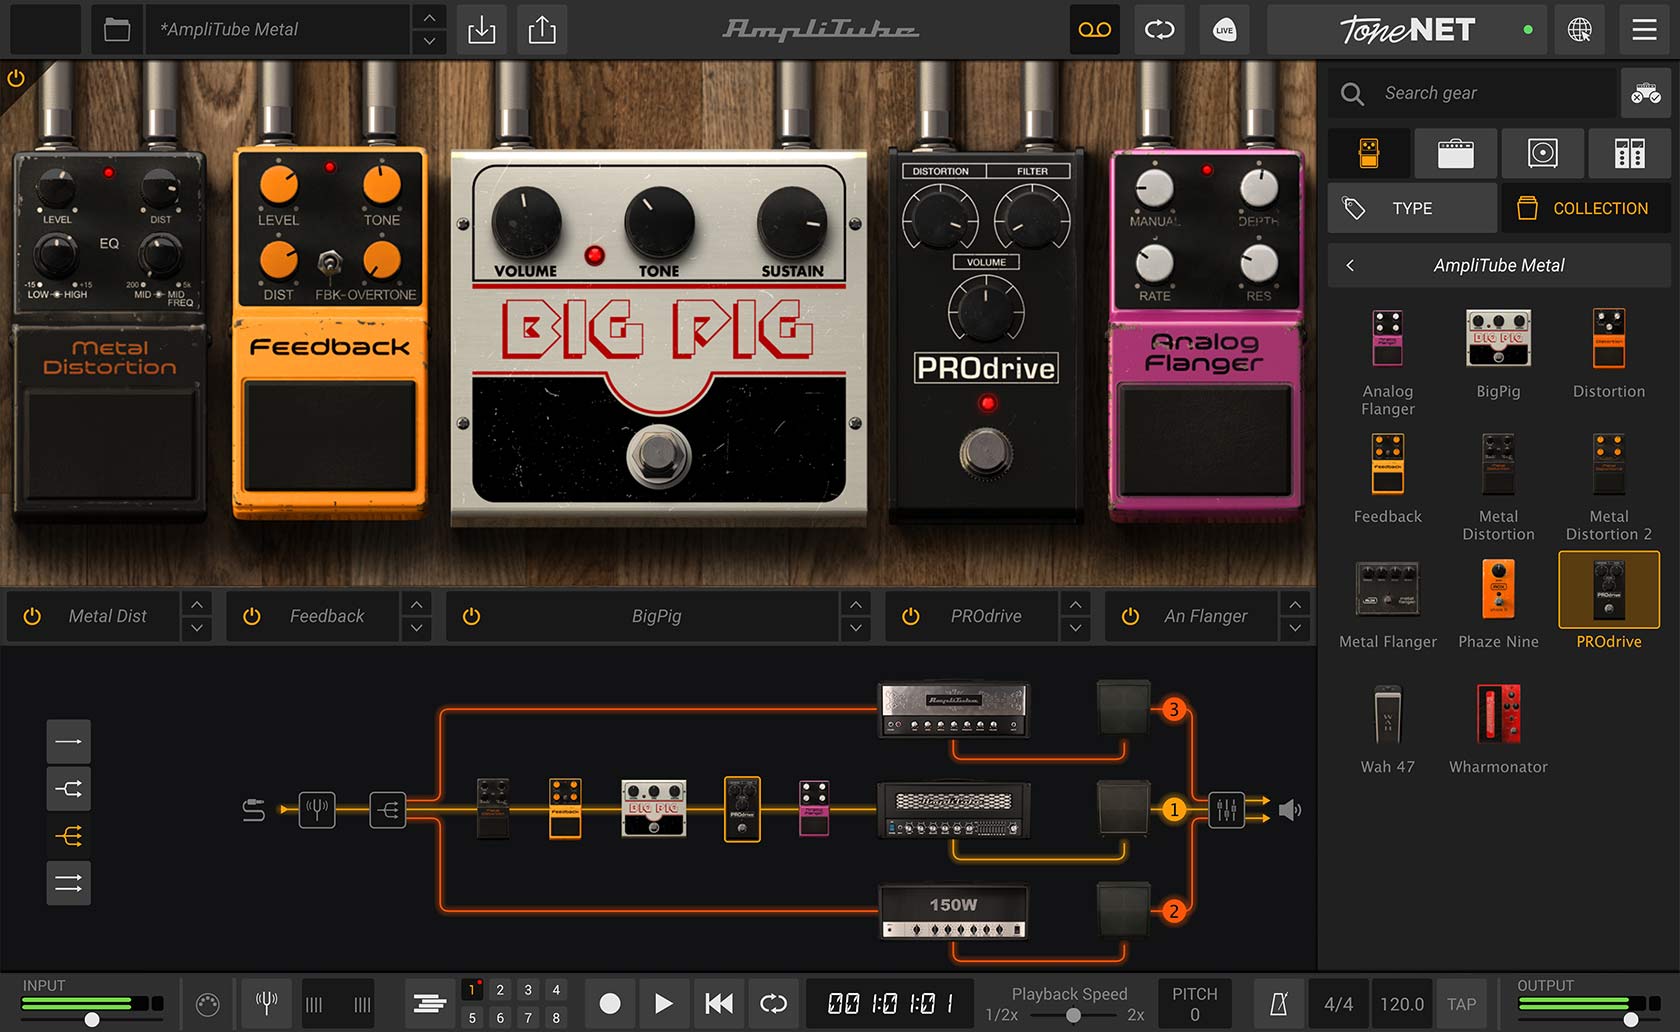Switch to the TYPE tab

1412,208
